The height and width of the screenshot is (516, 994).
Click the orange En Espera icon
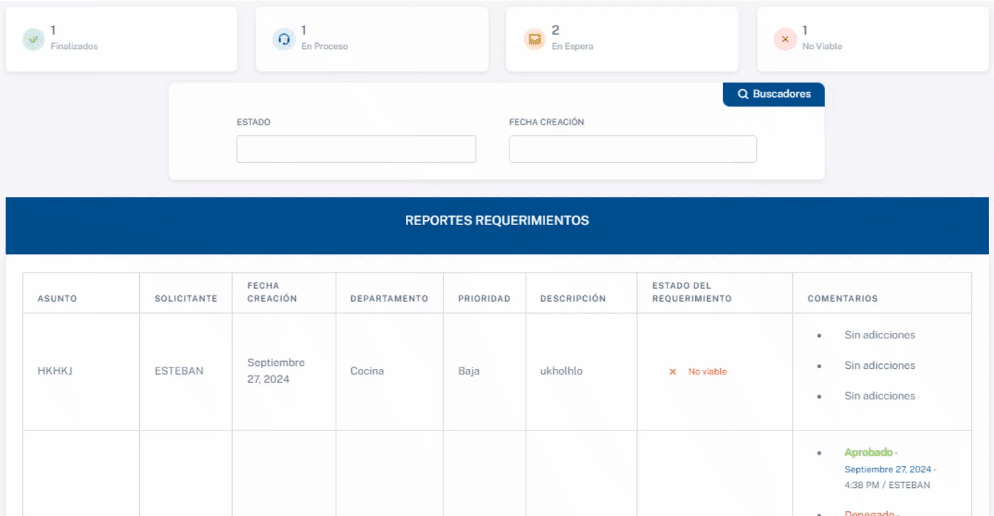click(534, 39)
